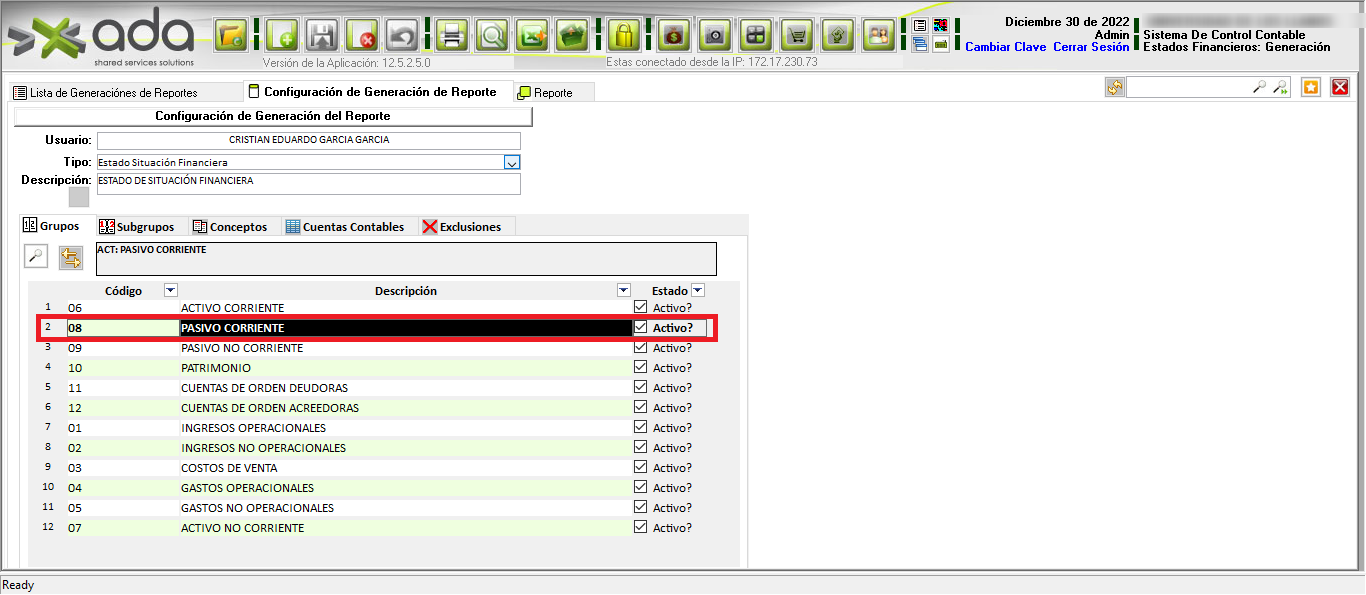Toggle the Activo checkbox for PATRIMONIO
The image size is (1366, 595).
641,367
